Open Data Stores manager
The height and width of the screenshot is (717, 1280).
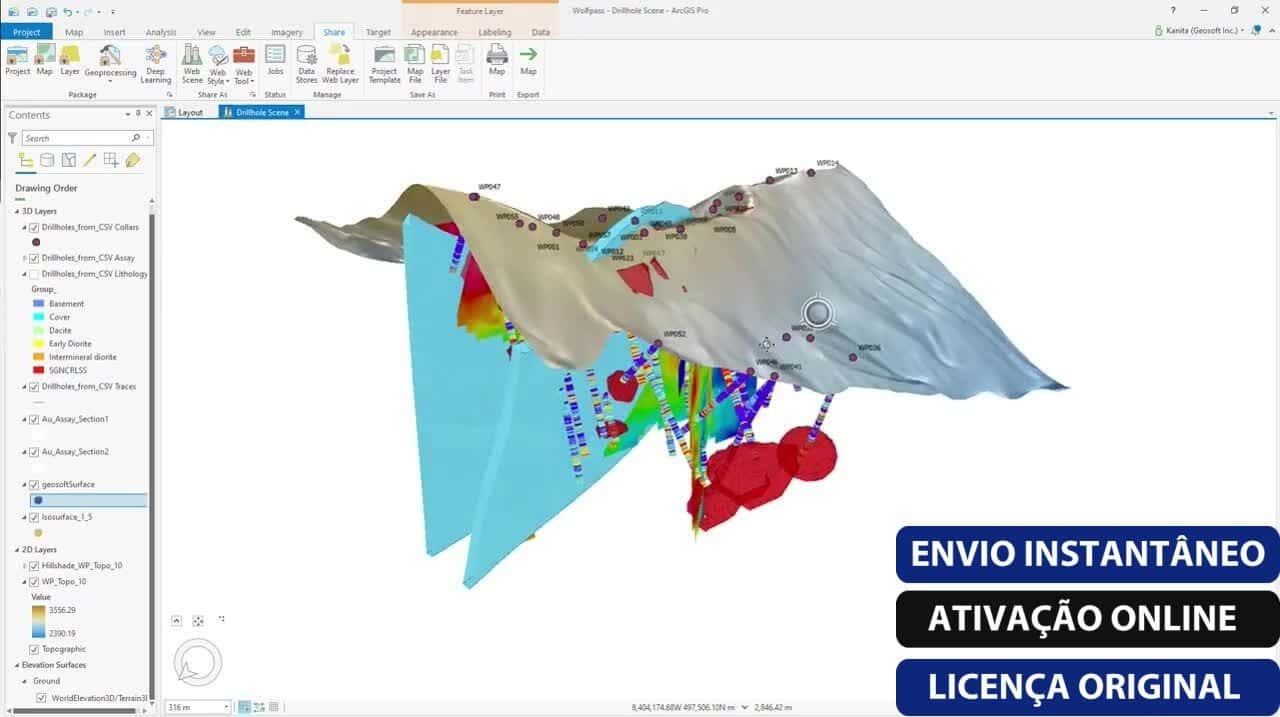click(306, 63)
